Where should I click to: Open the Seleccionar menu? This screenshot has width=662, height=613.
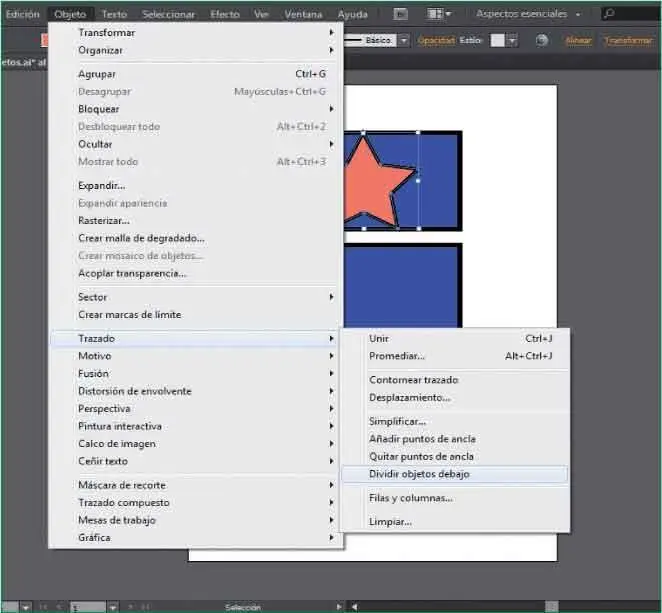168,14
